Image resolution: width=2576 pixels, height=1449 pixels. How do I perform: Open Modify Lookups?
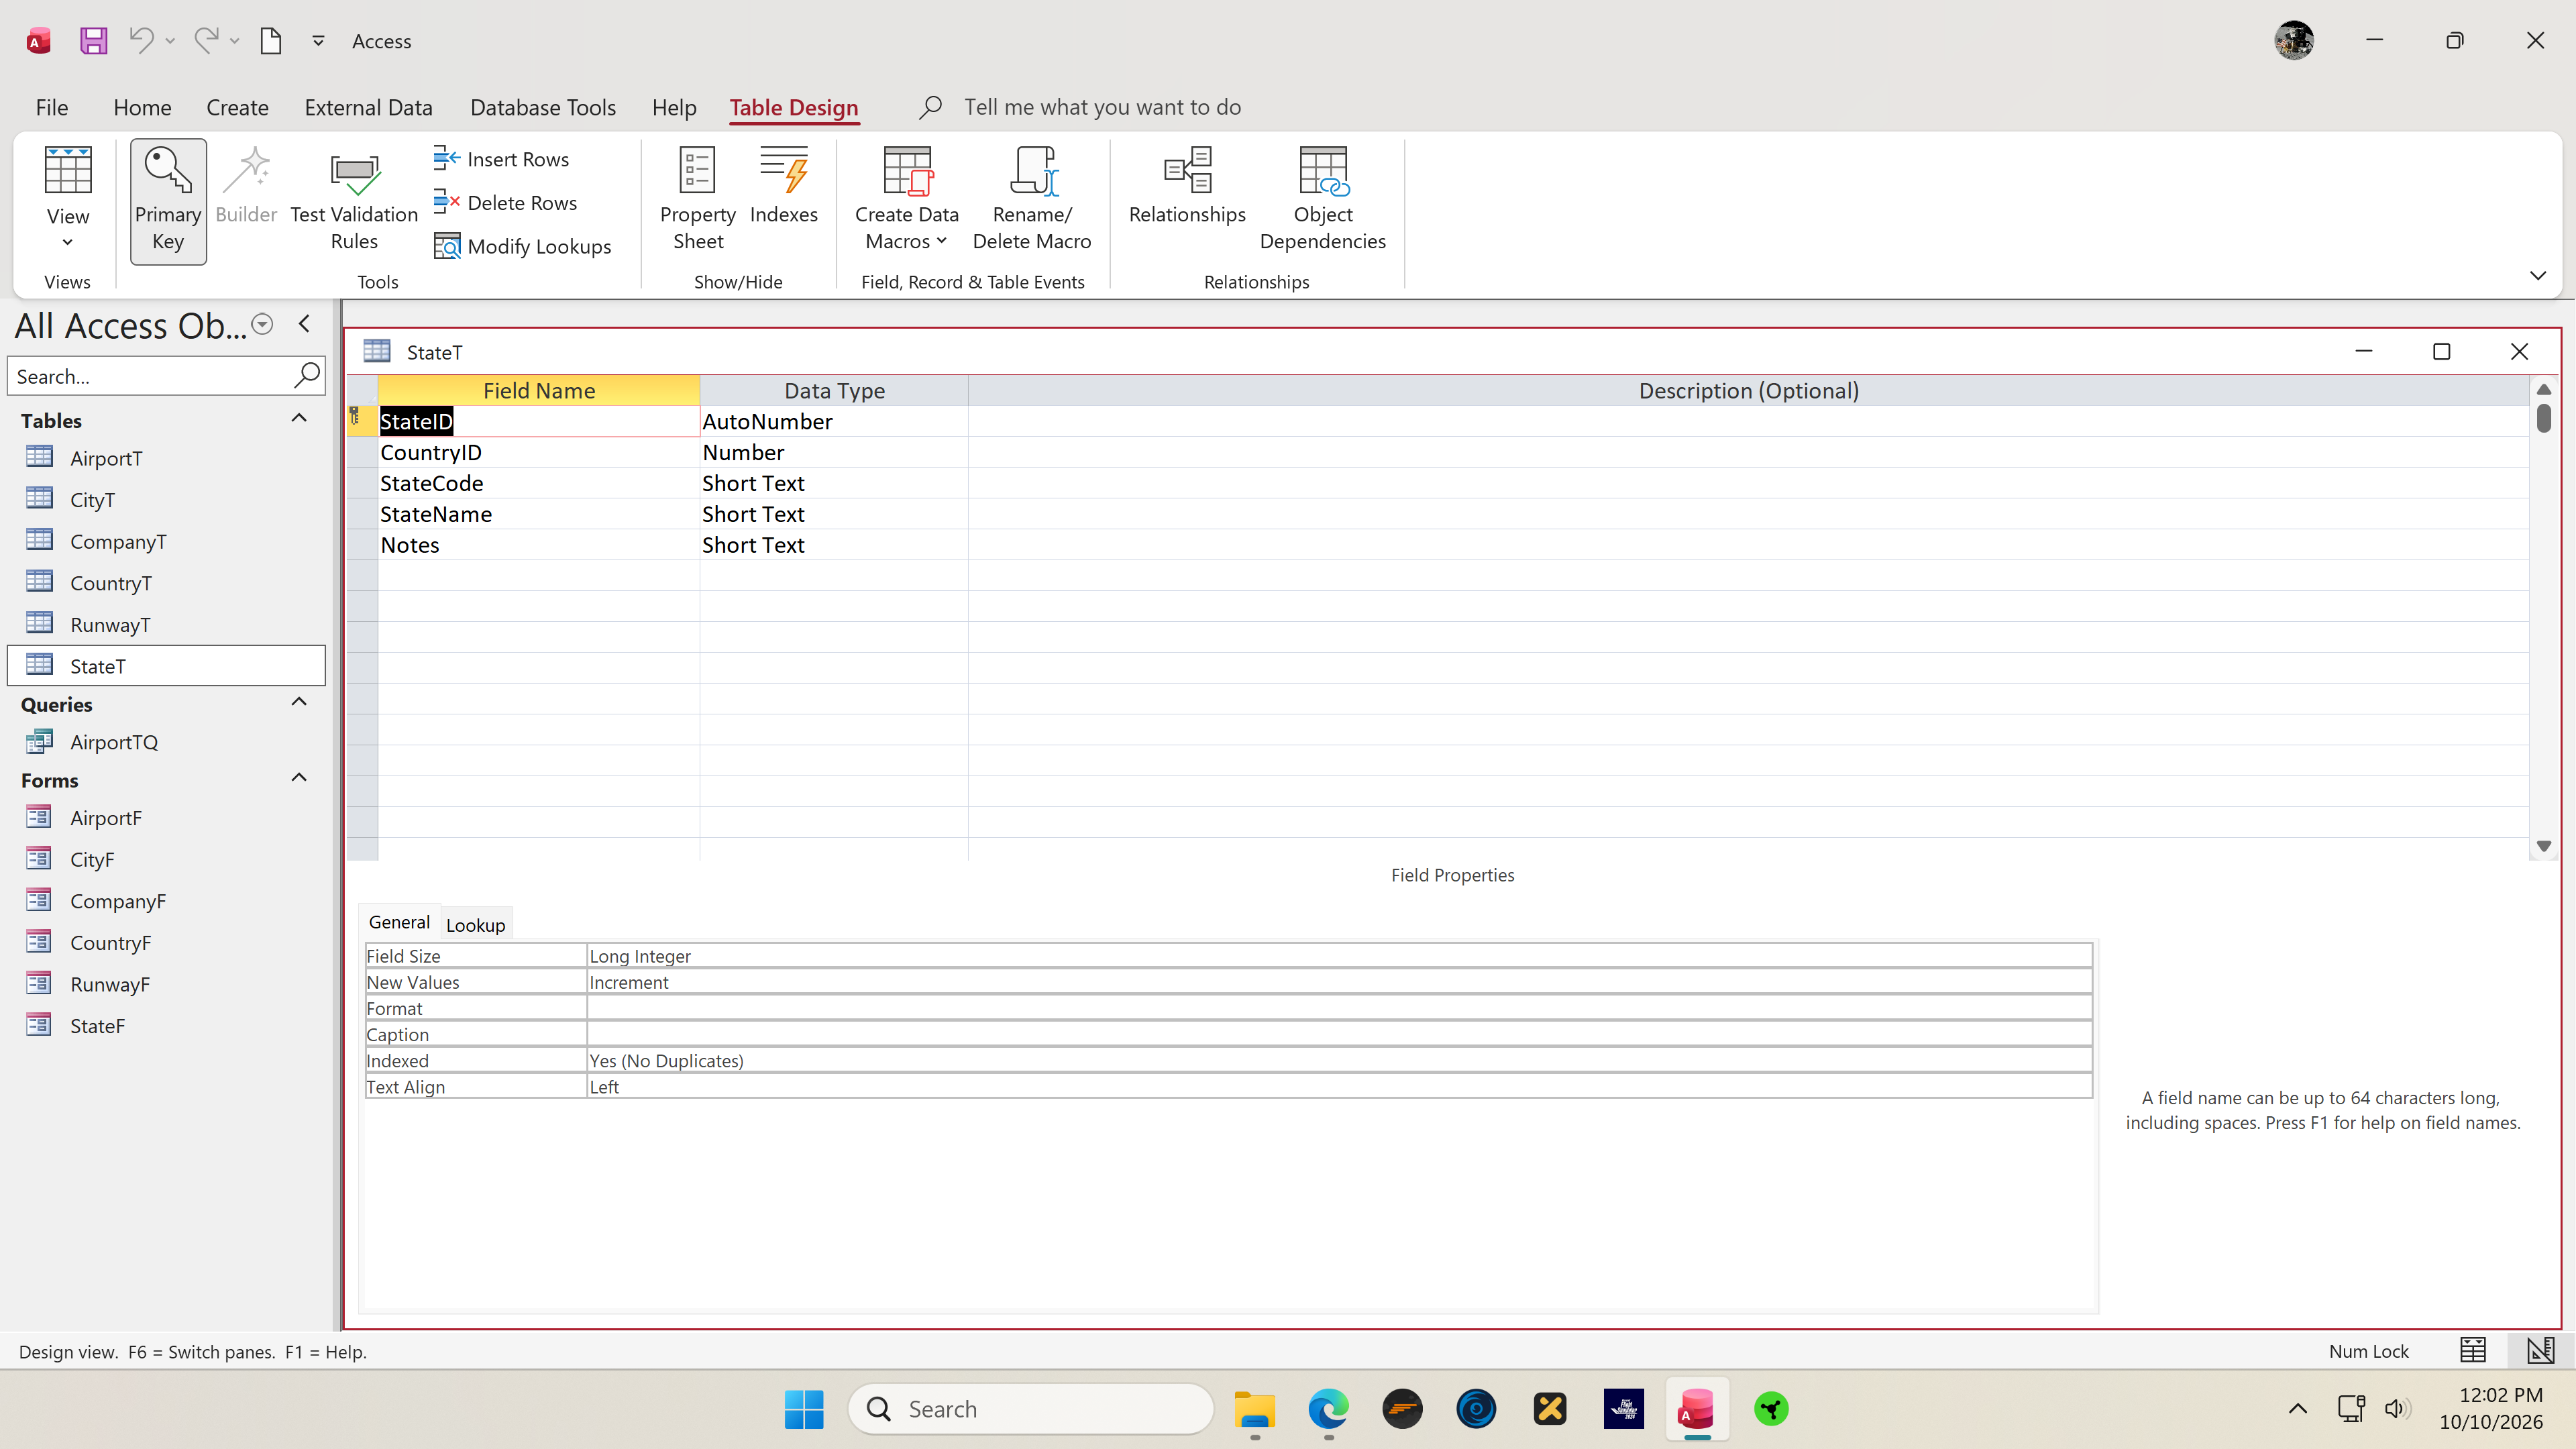tap(522, 246)
